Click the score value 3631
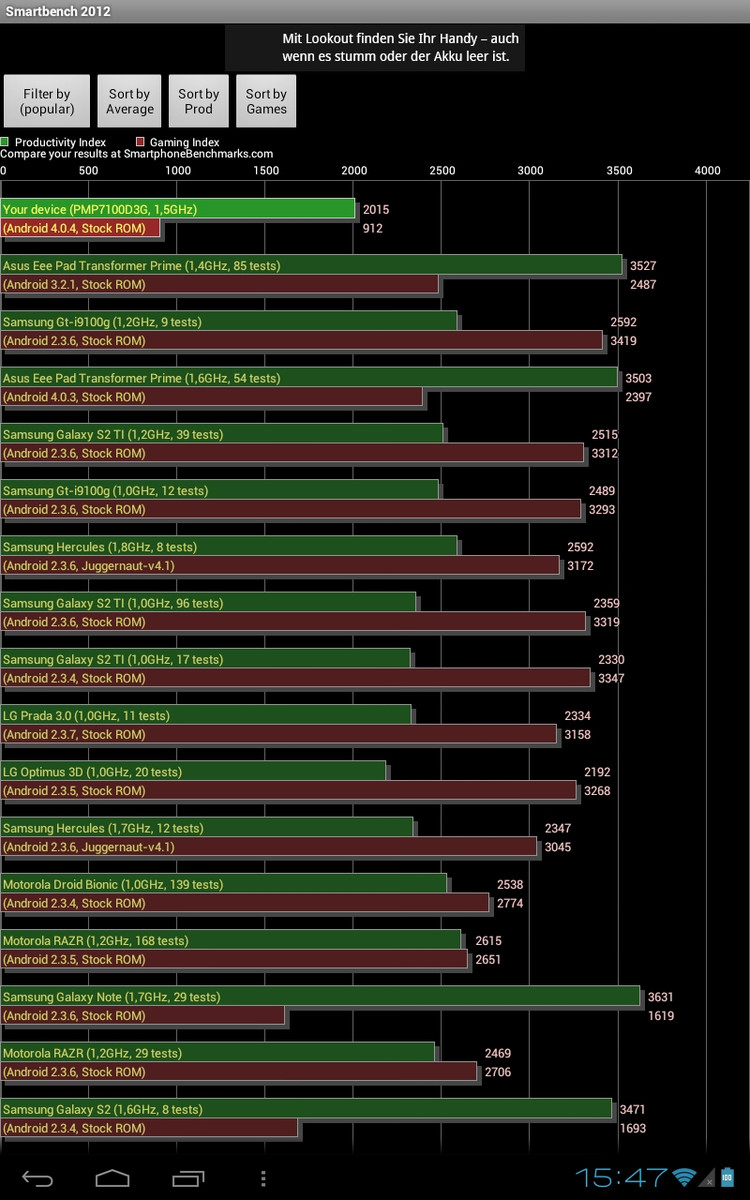The height and width of the screenshot is (1200, 750). pyautogui.click(x=661, y=997)
